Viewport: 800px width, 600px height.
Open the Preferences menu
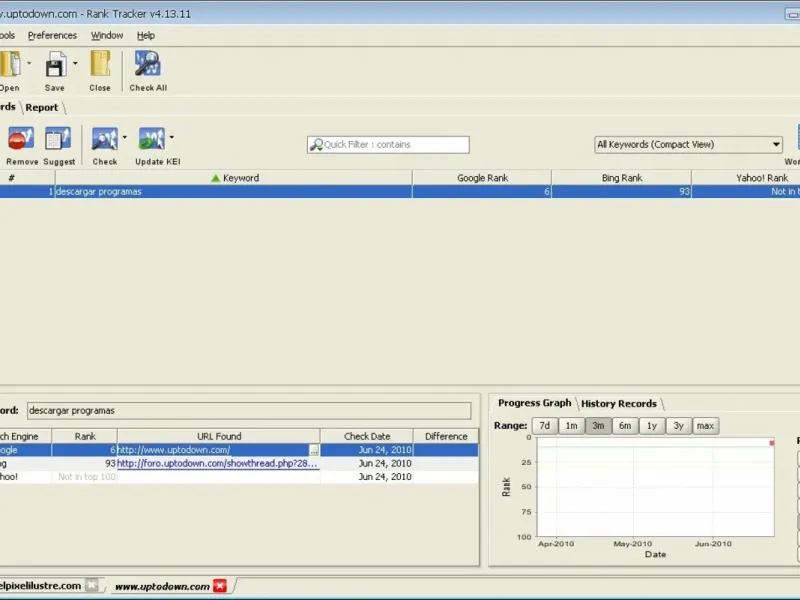(52, 35)
